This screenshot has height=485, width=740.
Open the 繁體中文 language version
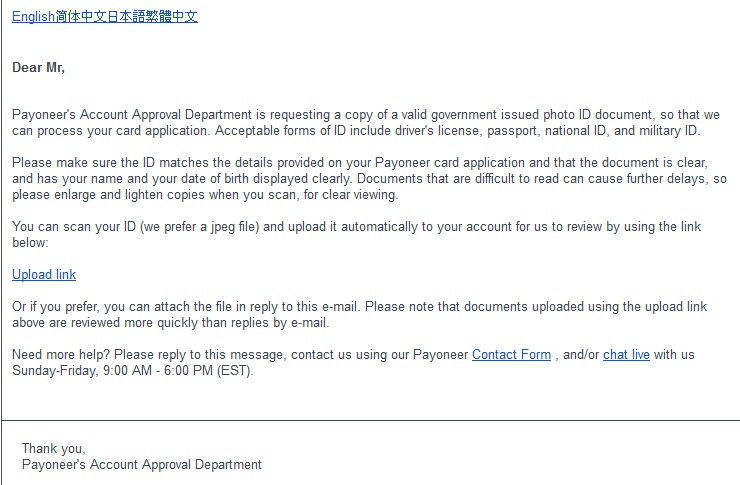[171, 17]
